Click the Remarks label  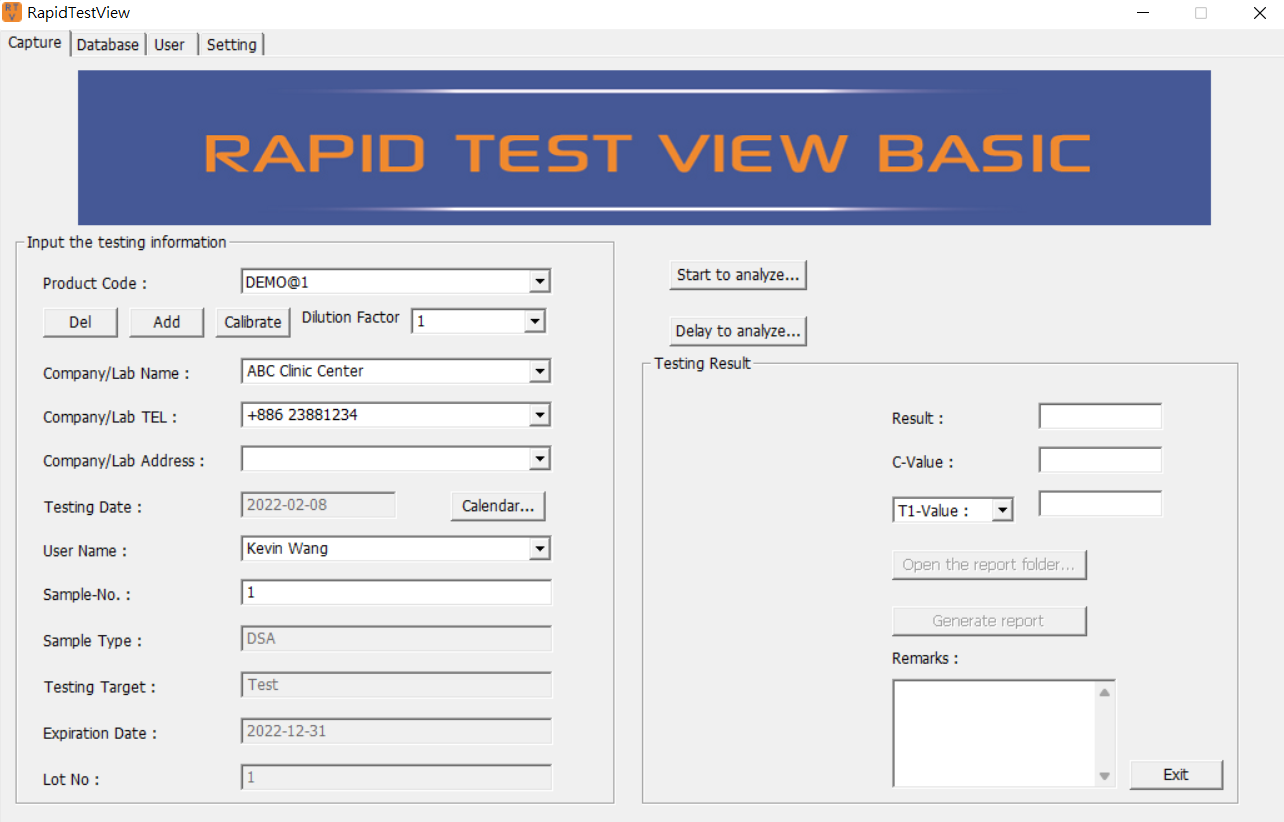tap(925, 659)
